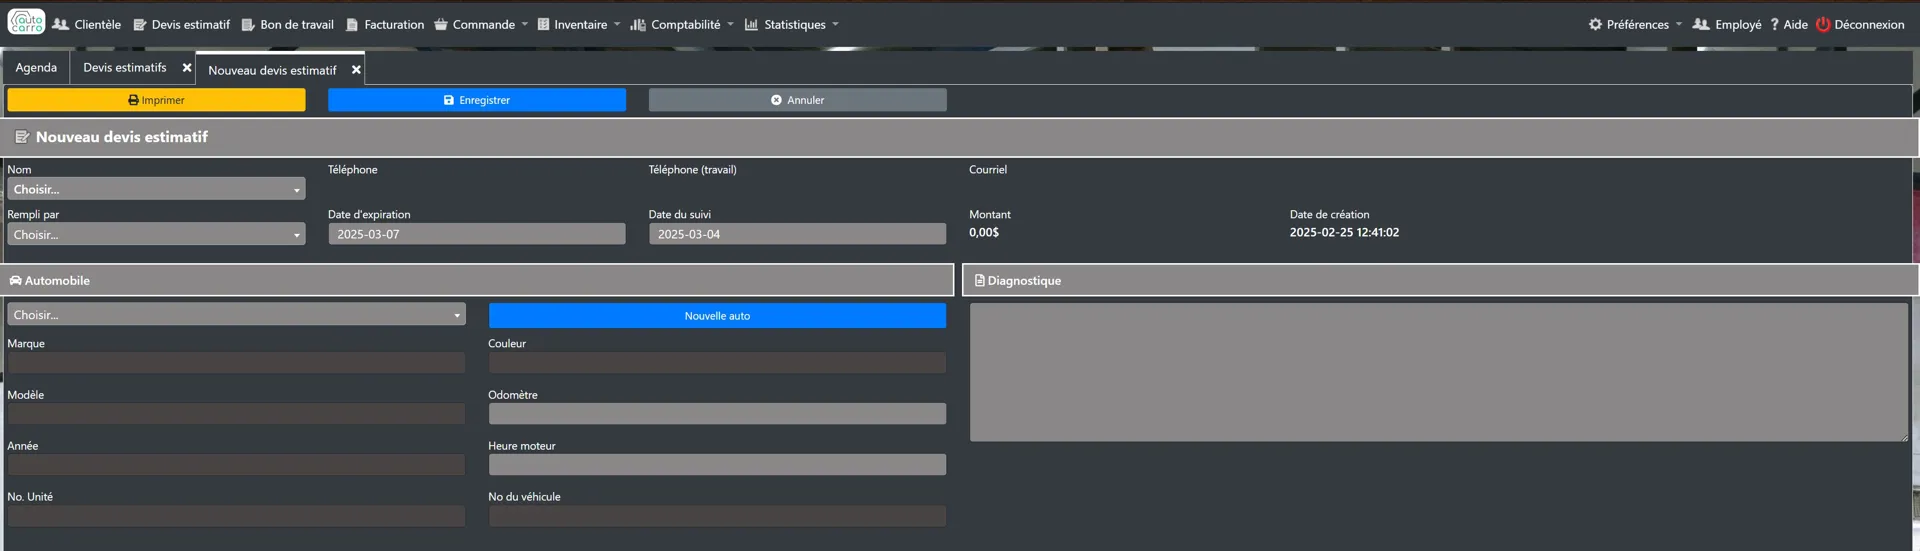1920x551 pixels.
Task: Click the Année input field
Action: [x=236, y=464]
